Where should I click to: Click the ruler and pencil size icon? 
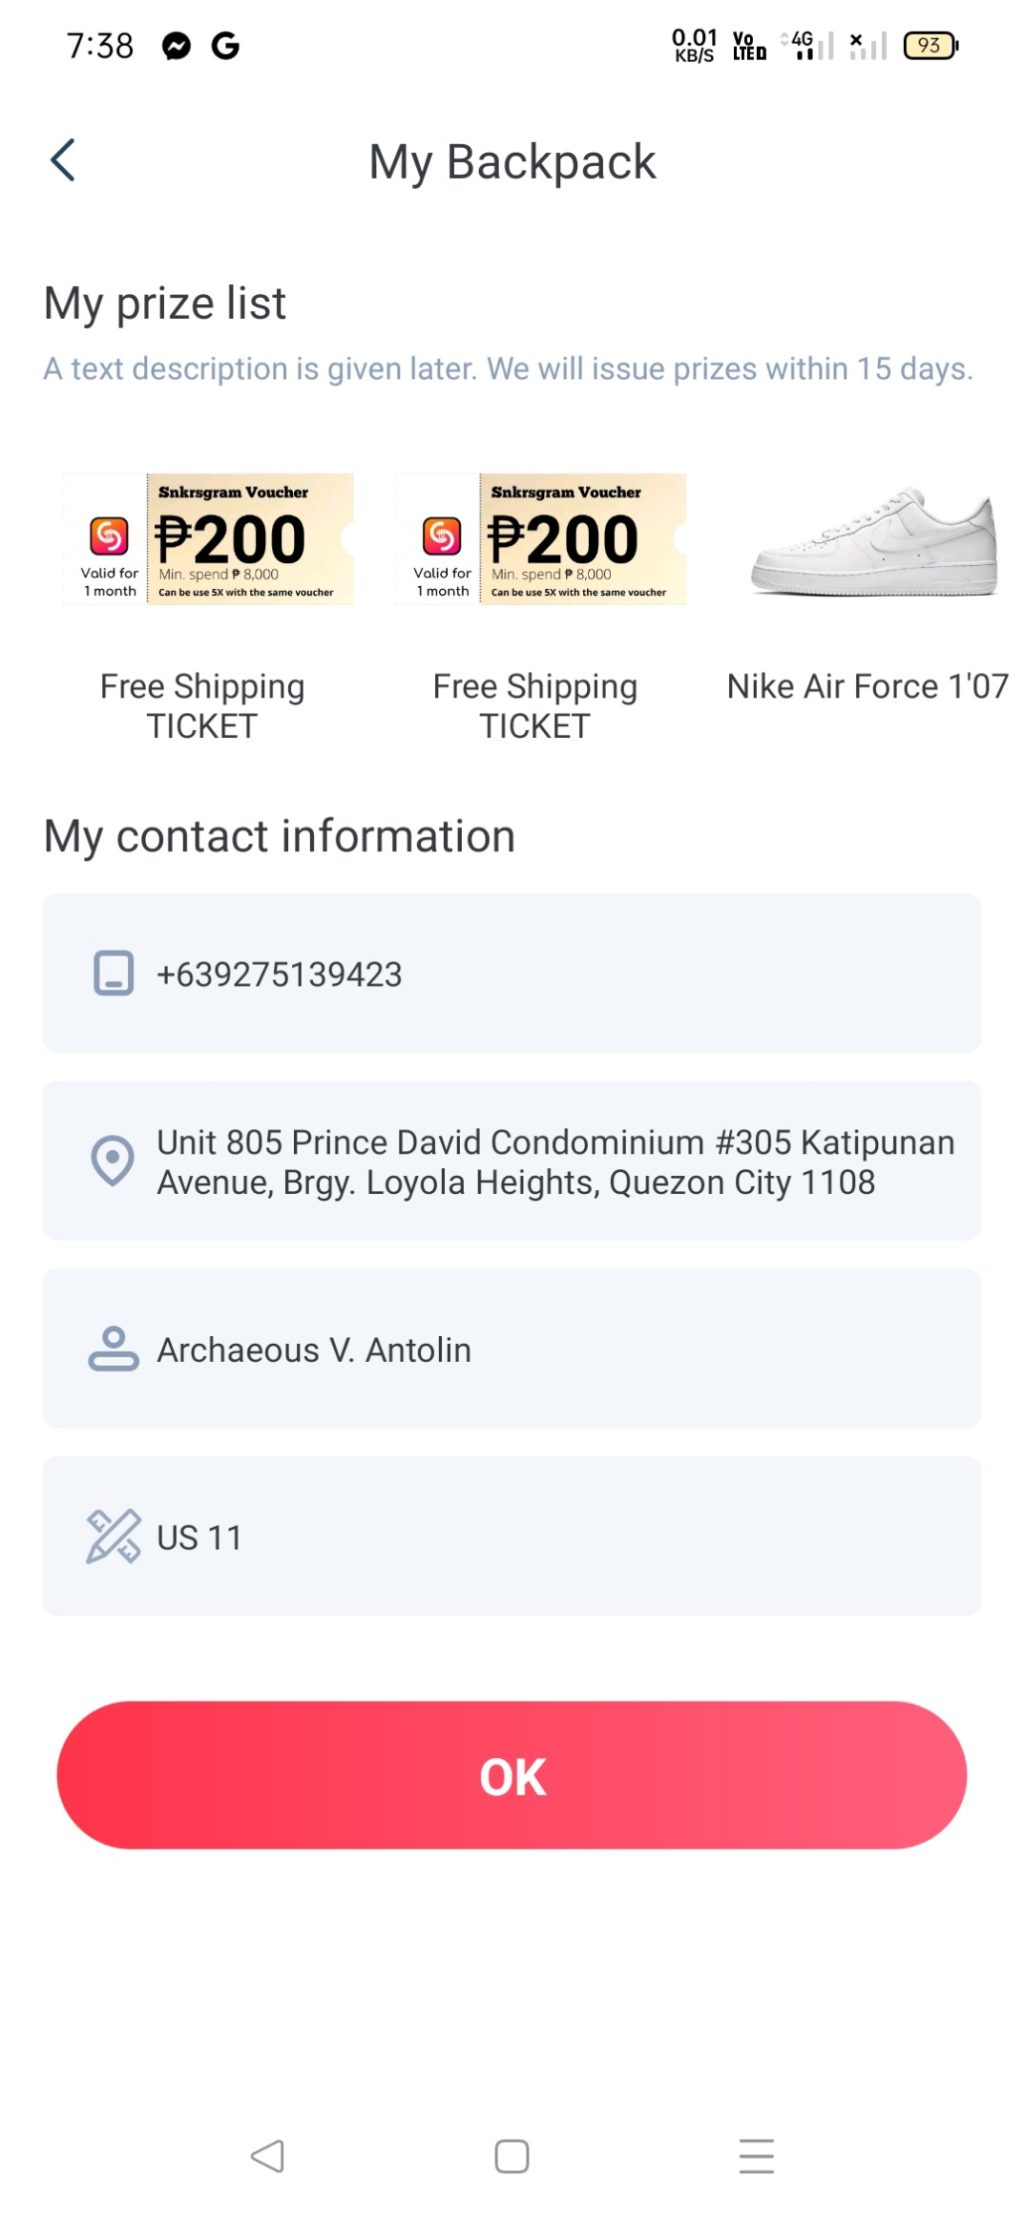[113, 1536]
